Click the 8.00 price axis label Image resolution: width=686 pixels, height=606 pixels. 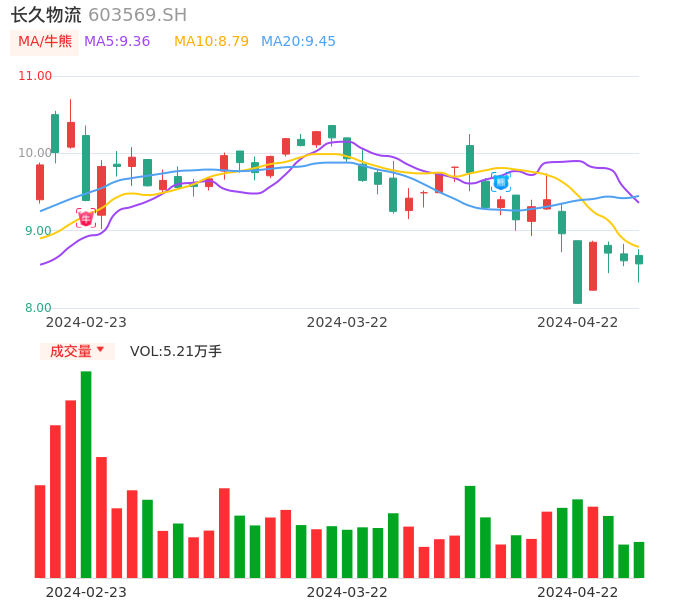point(38,308)
